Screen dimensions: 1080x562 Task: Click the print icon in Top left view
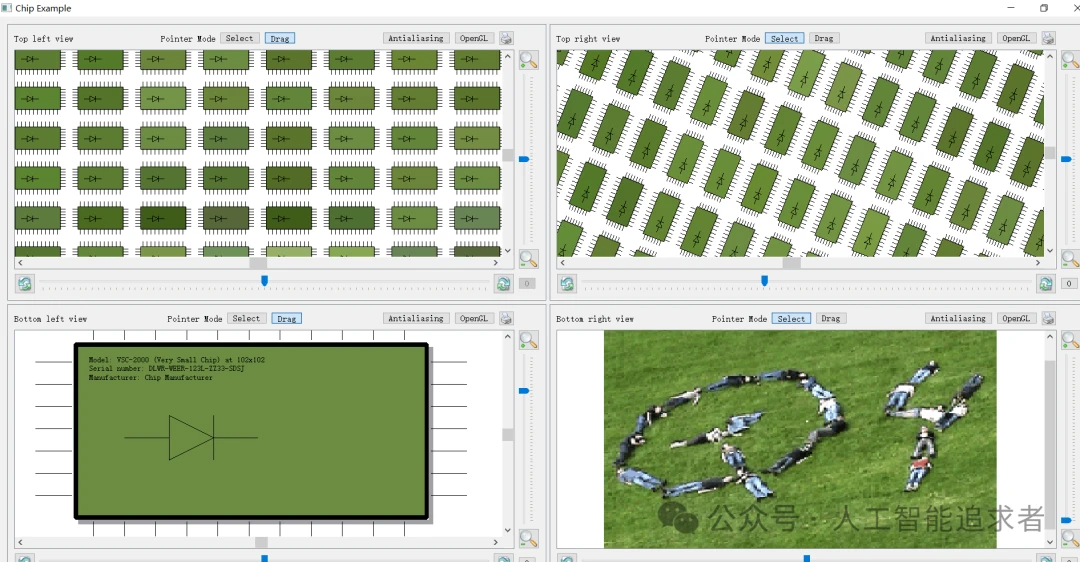pos(506,39)
